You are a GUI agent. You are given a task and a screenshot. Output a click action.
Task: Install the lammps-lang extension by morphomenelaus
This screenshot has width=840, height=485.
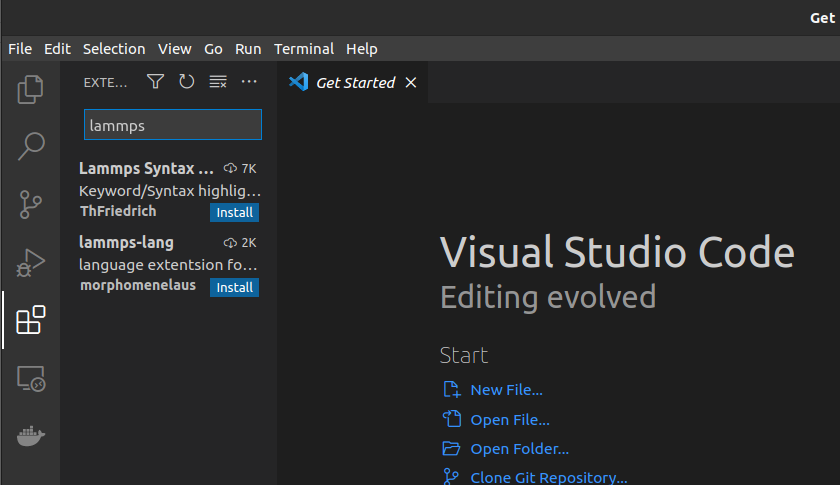[x=235, y=287]
